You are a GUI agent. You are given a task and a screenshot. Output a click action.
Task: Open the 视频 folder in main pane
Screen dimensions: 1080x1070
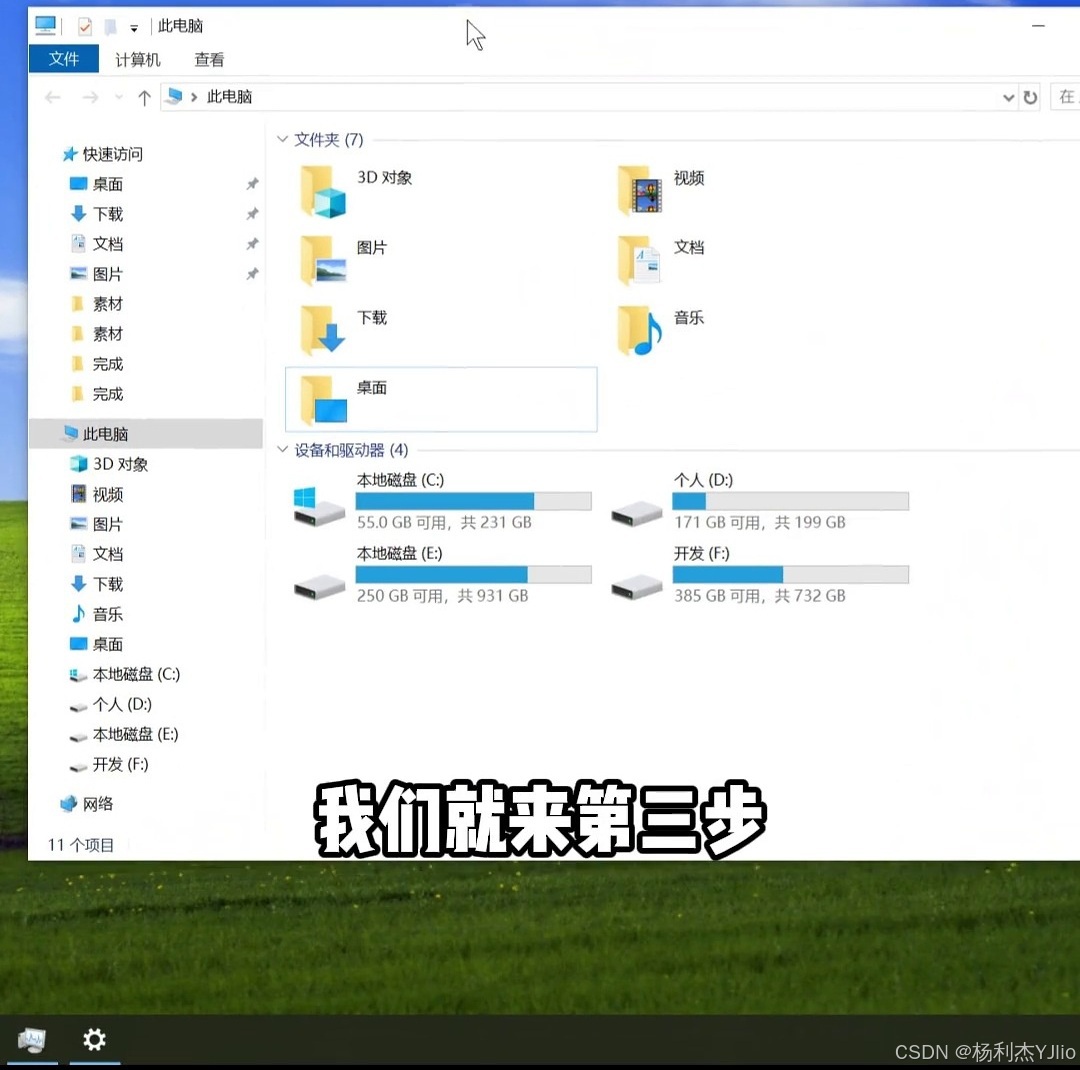tap(639, 192)
